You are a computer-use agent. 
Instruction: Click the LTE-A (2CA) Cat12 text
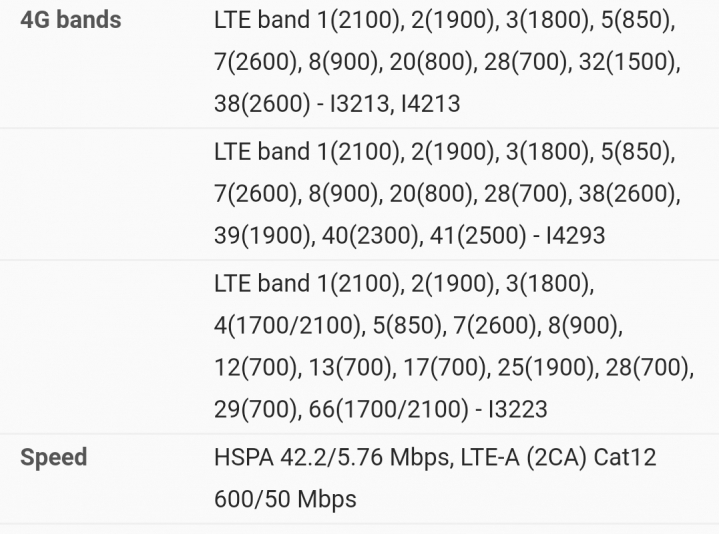tap(558, 457)
